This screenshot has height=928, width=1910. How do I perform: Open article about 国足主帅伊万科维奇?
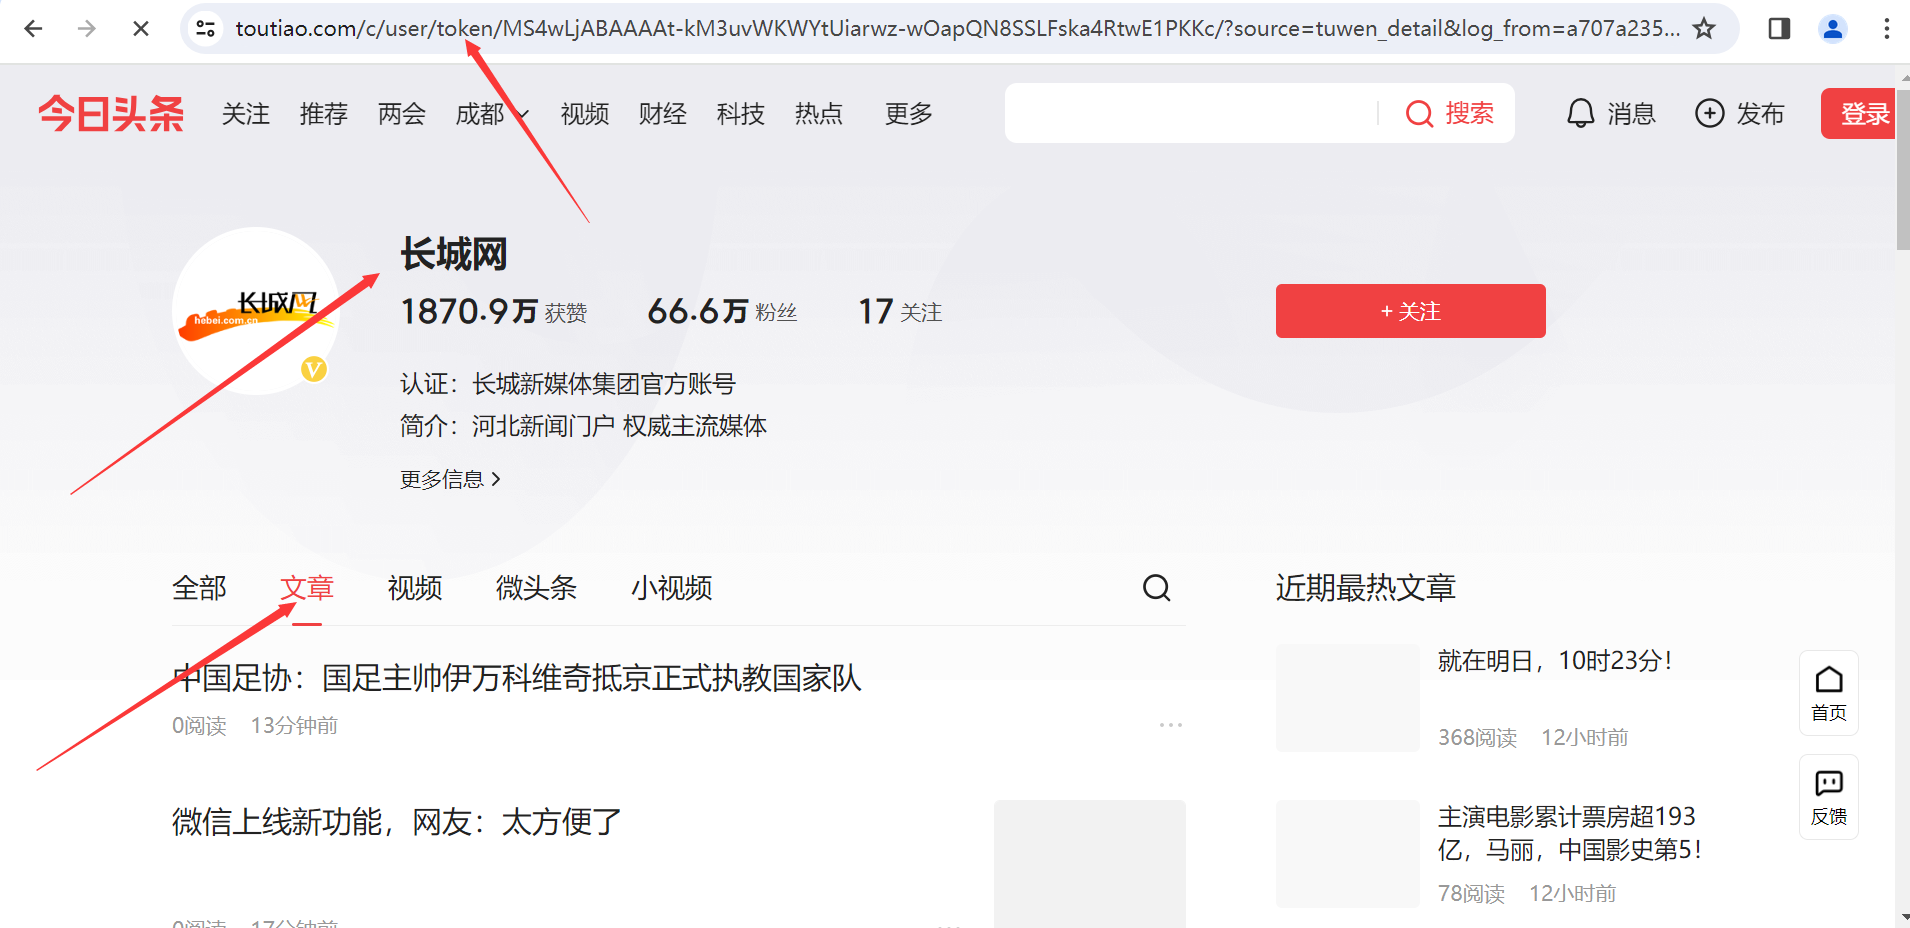click(517, 678)
